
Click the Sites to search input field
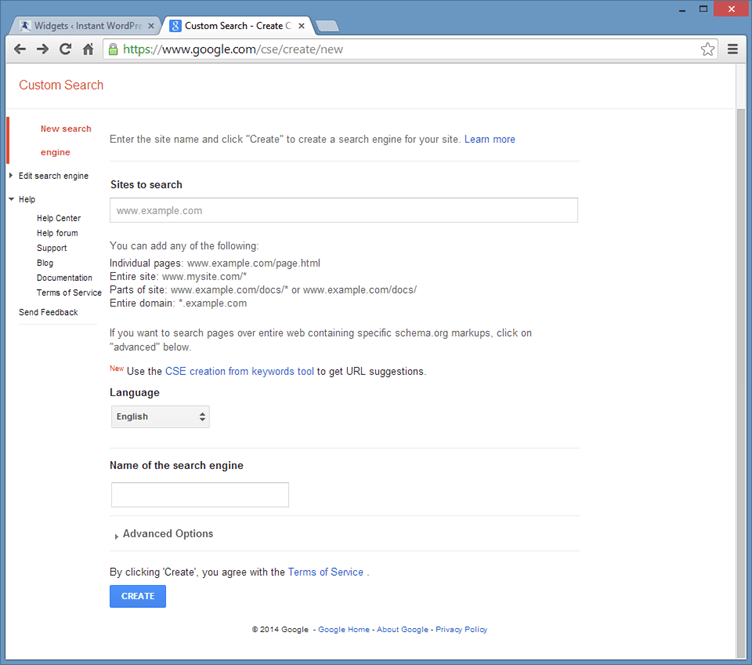click(343, 210)
